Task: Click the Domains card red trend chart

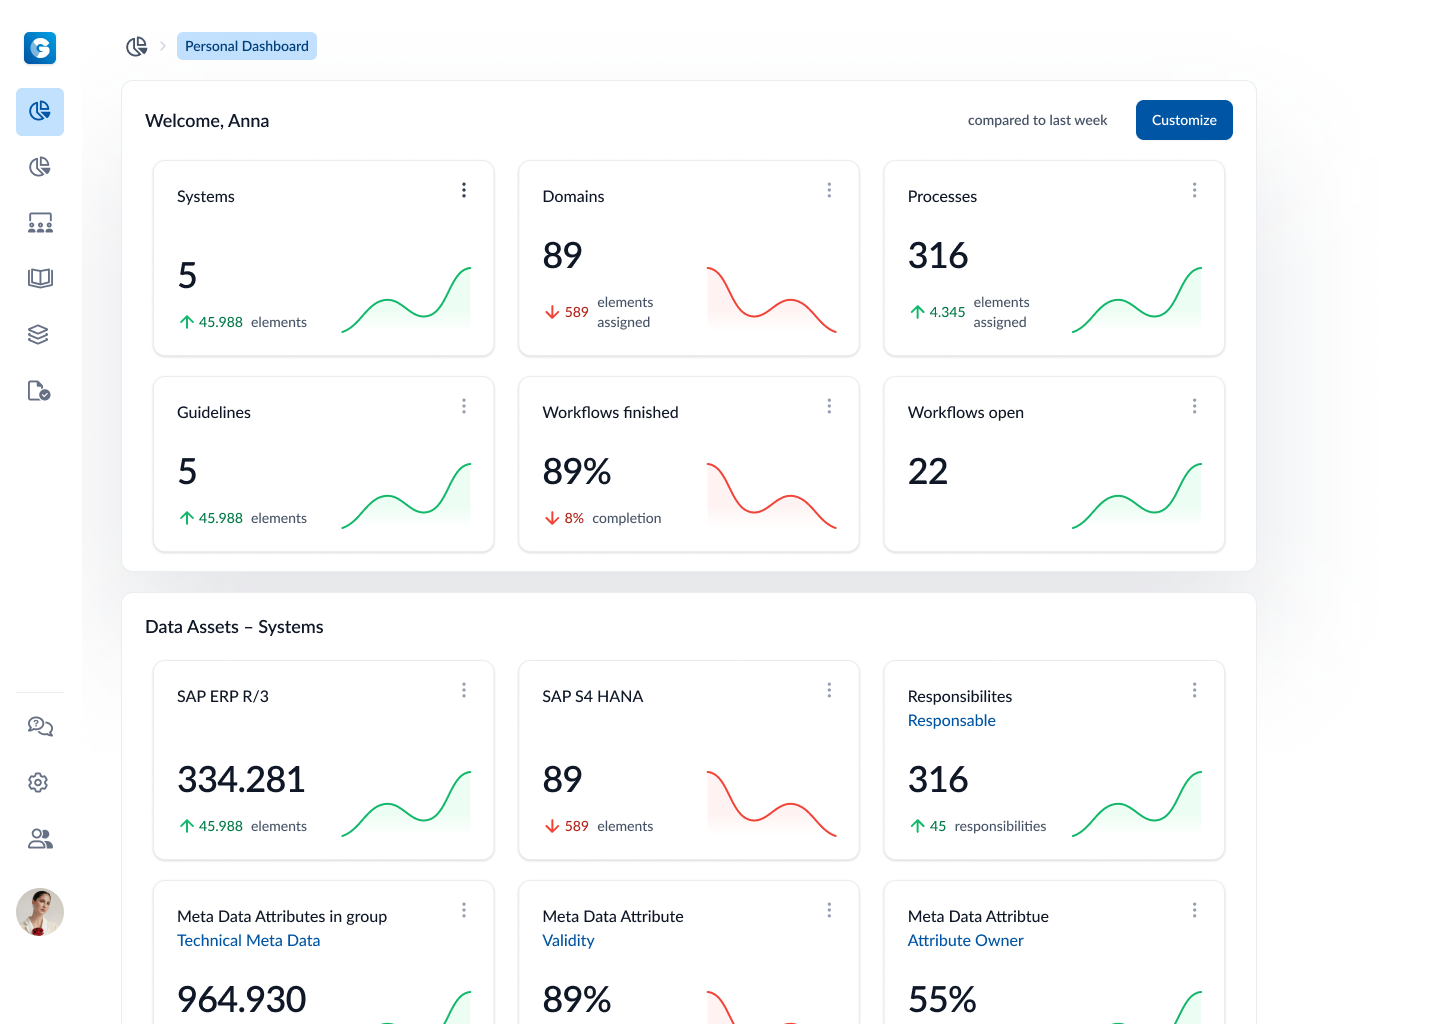Action: (x=771, y=299)
